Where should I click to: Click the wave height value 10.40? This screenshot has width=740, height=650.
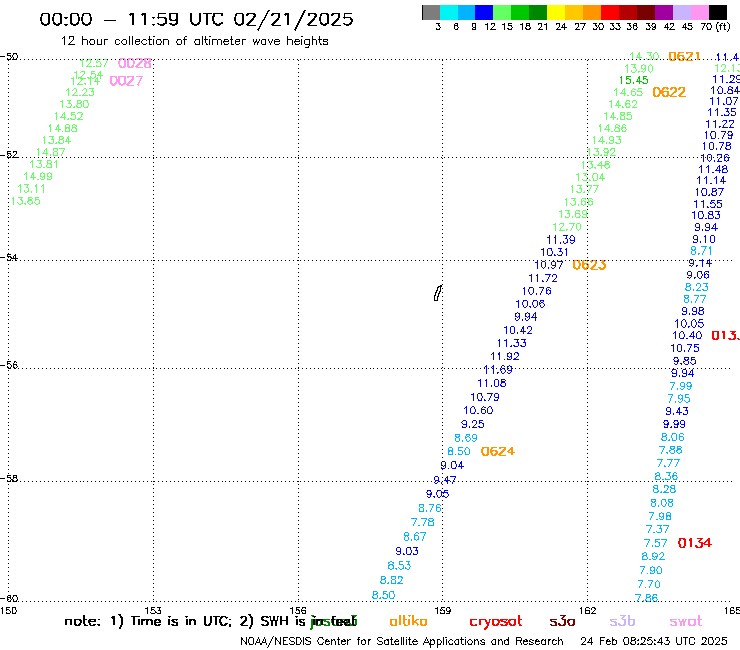click(x=687, y=336)
